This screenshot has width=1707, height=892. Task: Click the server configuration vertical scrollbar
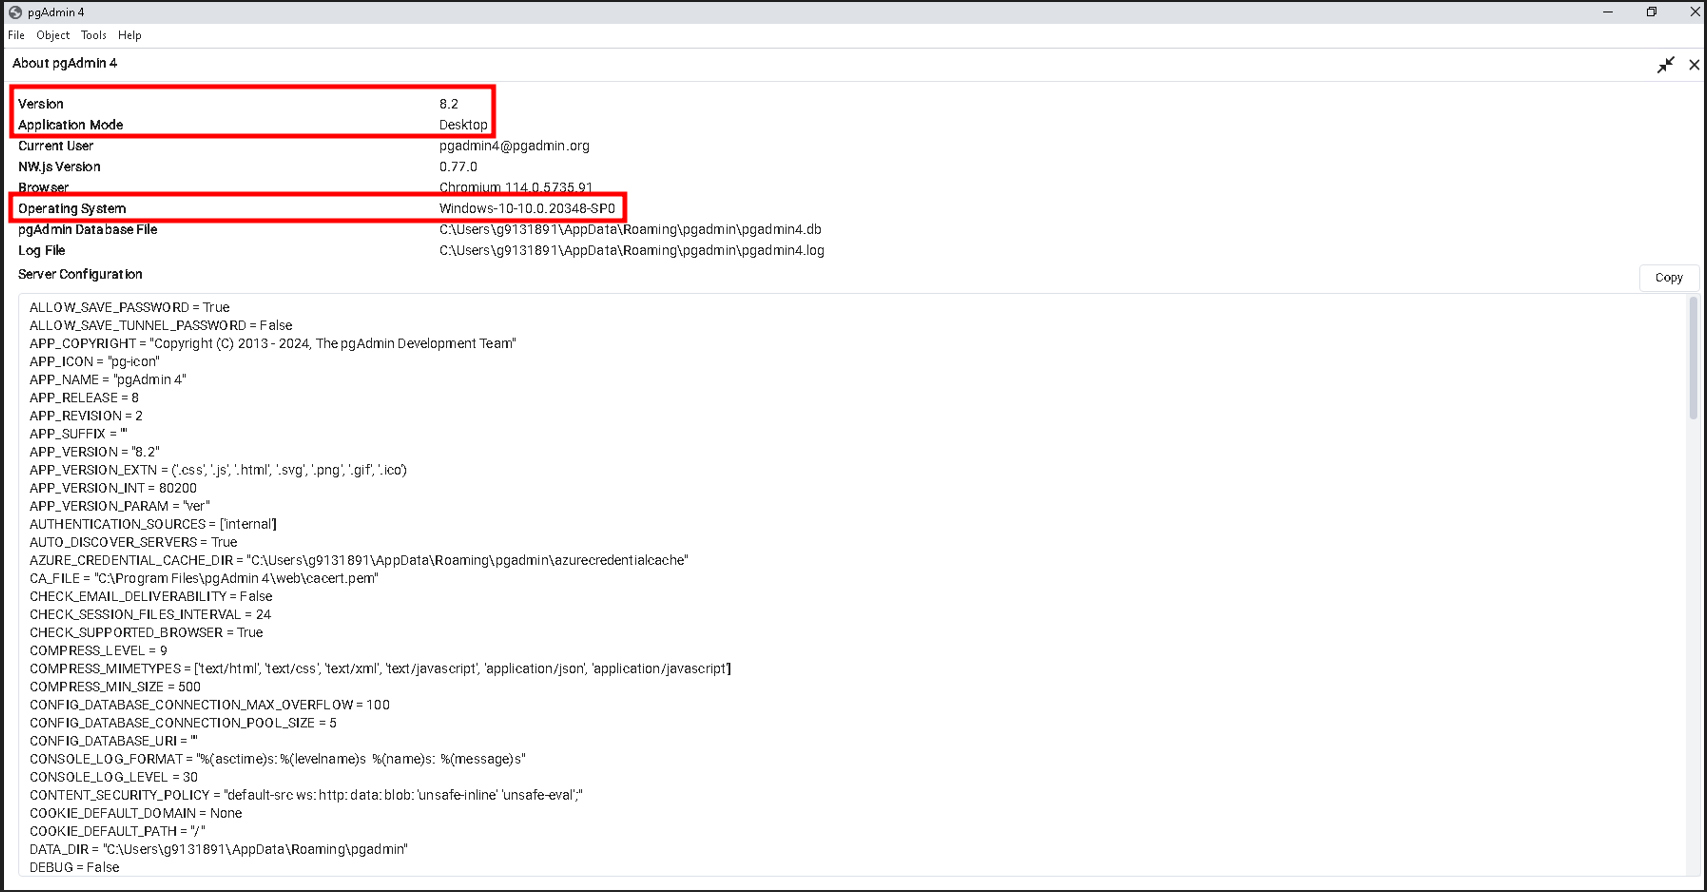(x=1692, y=360)
